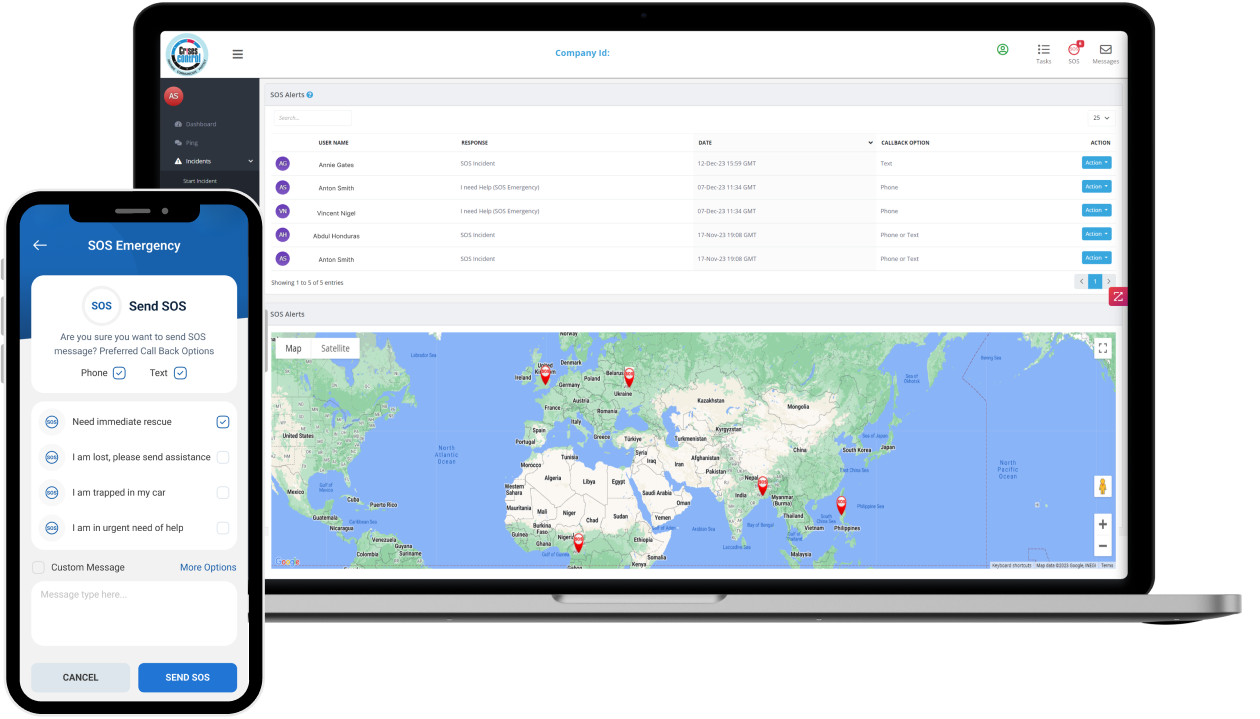Click the red AS user avatar in sidebar
Screen dimensions: 1260x719
pyautogui.click(x=173, y=96)
